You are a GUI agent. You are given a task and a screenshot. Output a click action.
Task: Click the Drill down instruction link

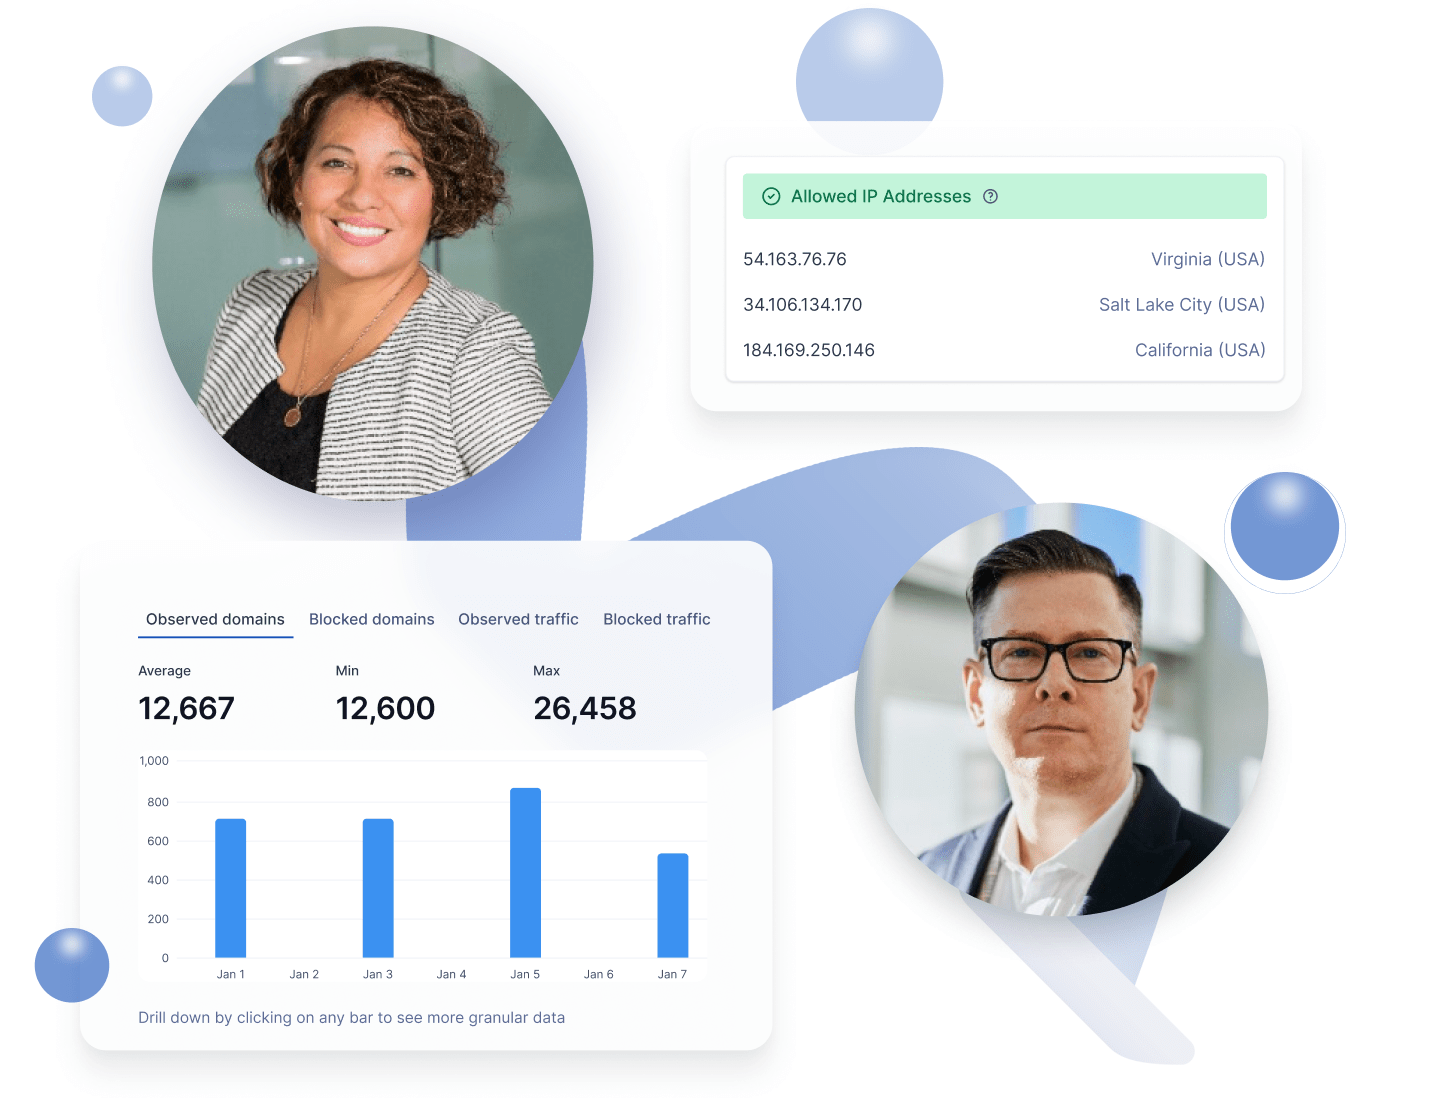pyautogui.click(x=351, y=1017)
